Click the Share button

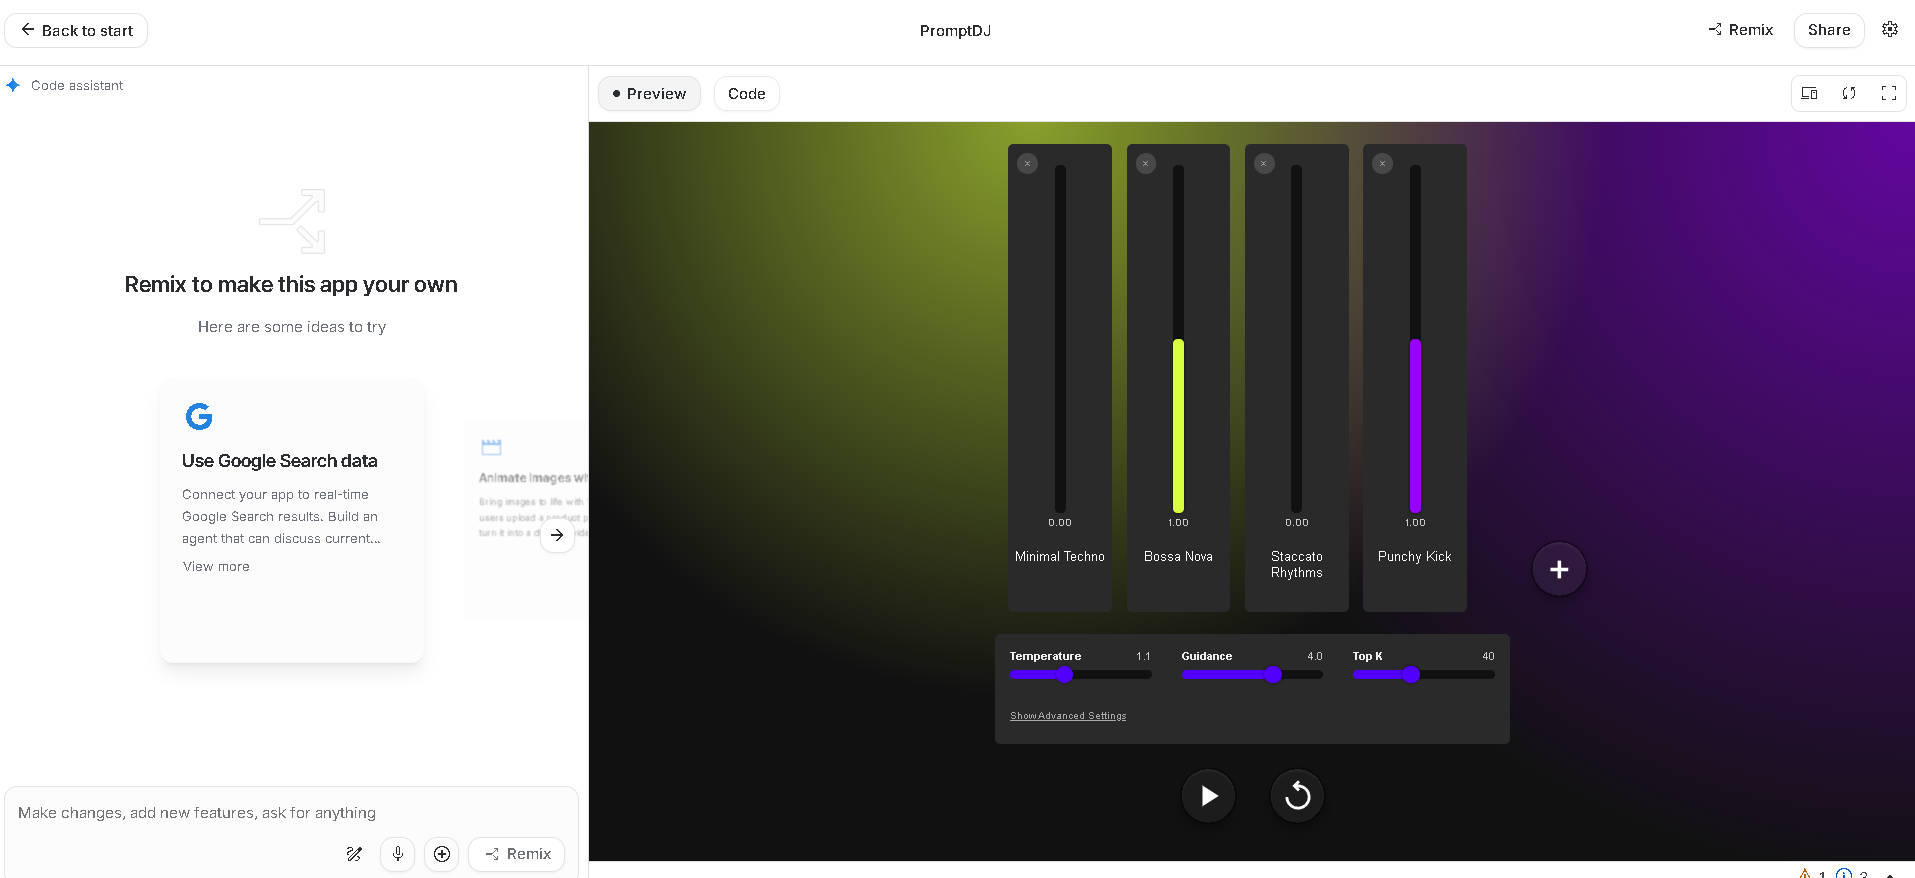[x=1828, y=30]
